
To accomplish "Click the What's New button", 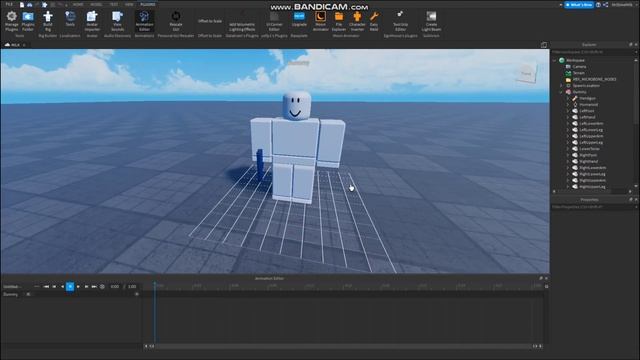I will (579, 4).
